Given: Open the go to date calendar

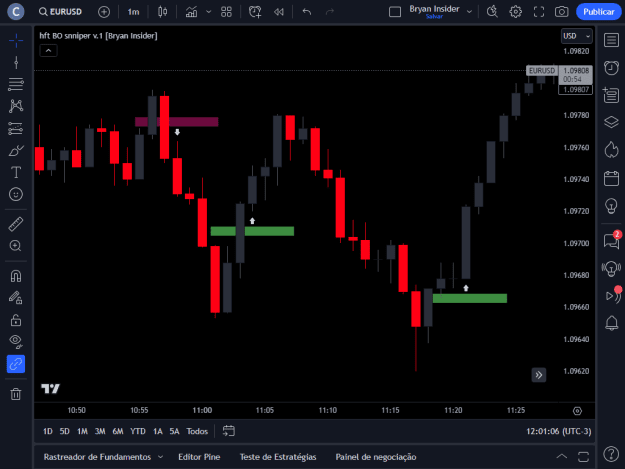Looking at the screenshot, I should pos(228,431).
